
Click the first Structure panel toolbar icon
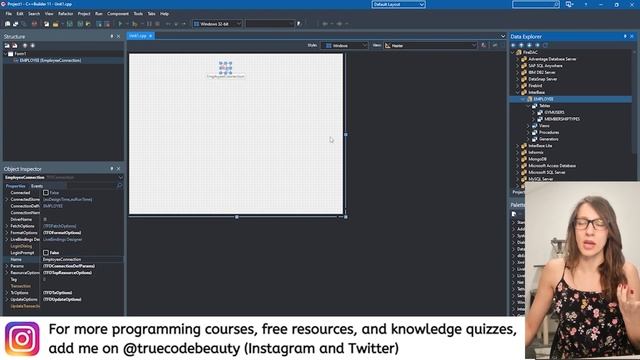click(x=7, y=46)
